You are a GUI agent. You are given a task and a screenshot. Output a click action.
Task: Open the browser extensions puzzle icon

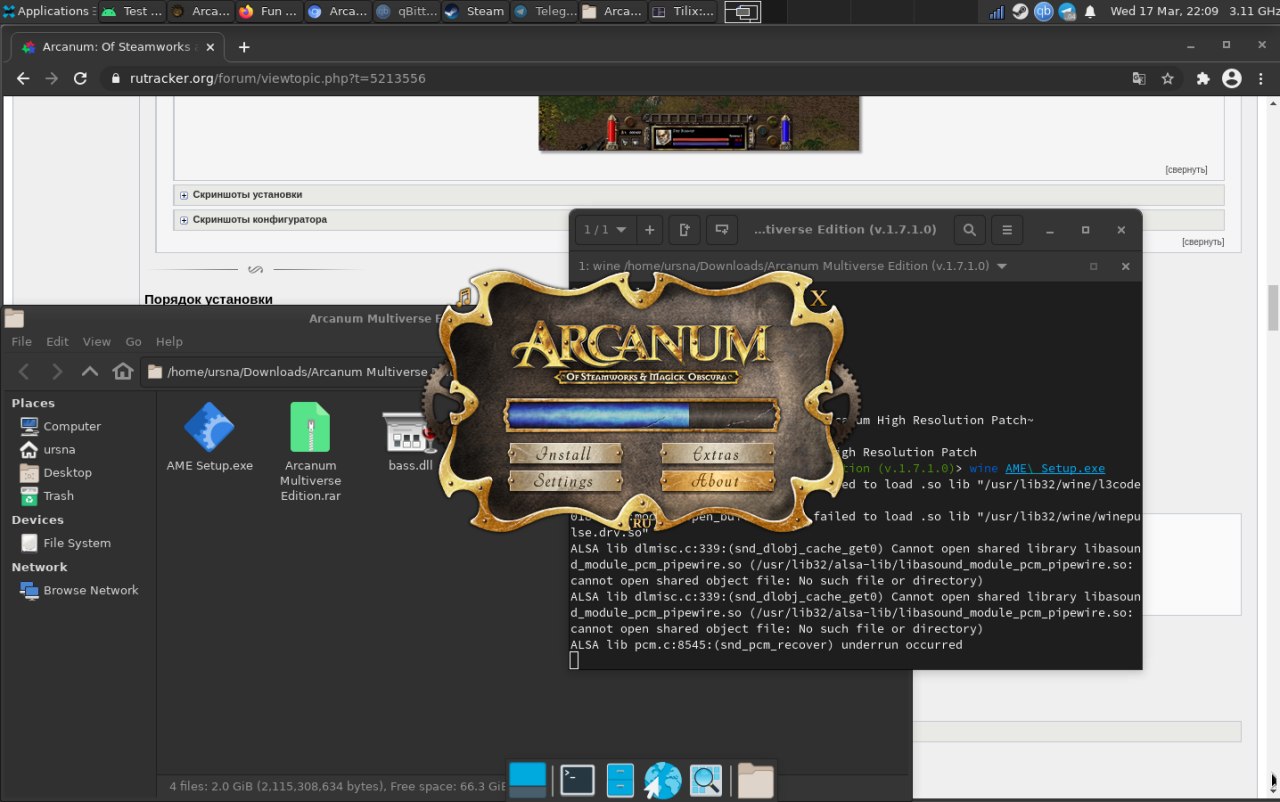[1203, 78]
